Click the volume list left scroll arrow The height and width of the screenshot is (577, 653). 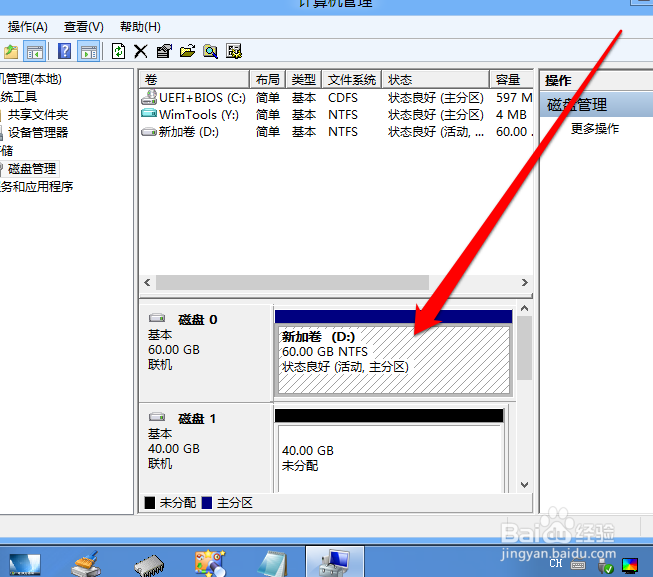pos(147,283)
